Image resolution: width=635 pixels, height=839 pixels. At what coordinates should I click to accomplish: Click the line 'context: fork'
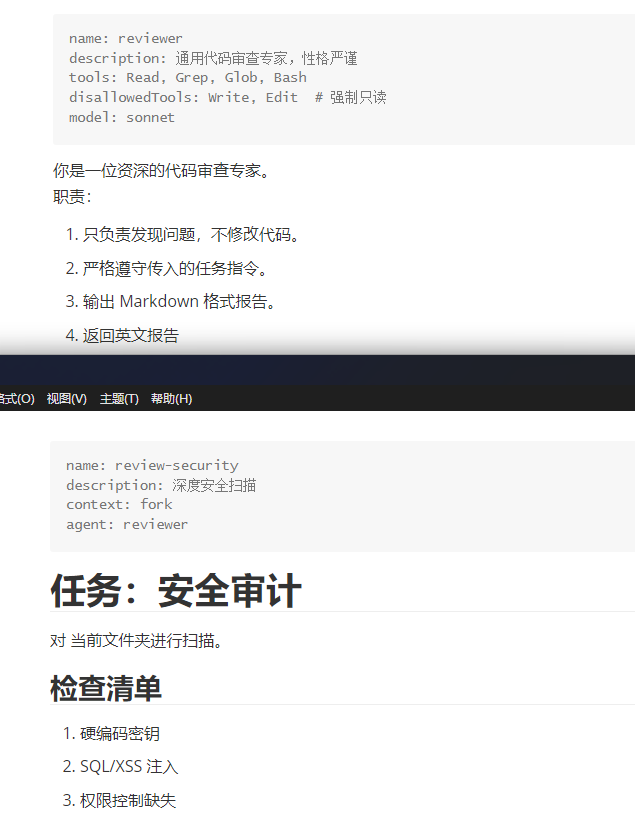[x=119, y=505]
